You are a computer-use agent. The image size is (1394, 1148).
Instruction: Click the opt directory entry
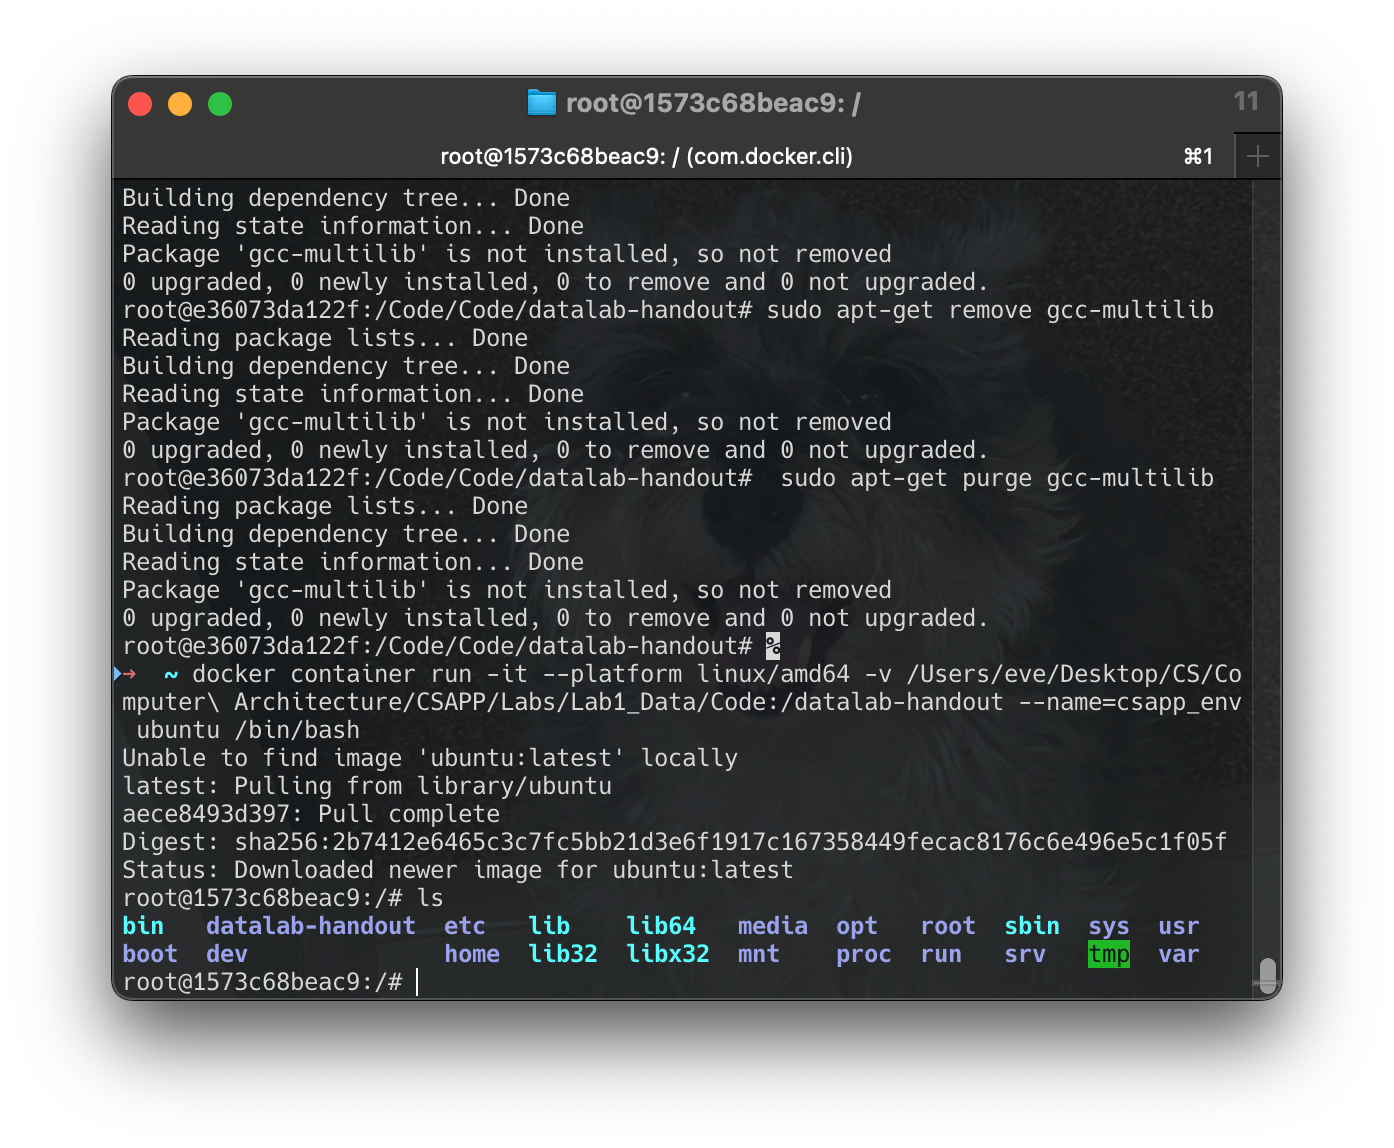coord(856,926)
